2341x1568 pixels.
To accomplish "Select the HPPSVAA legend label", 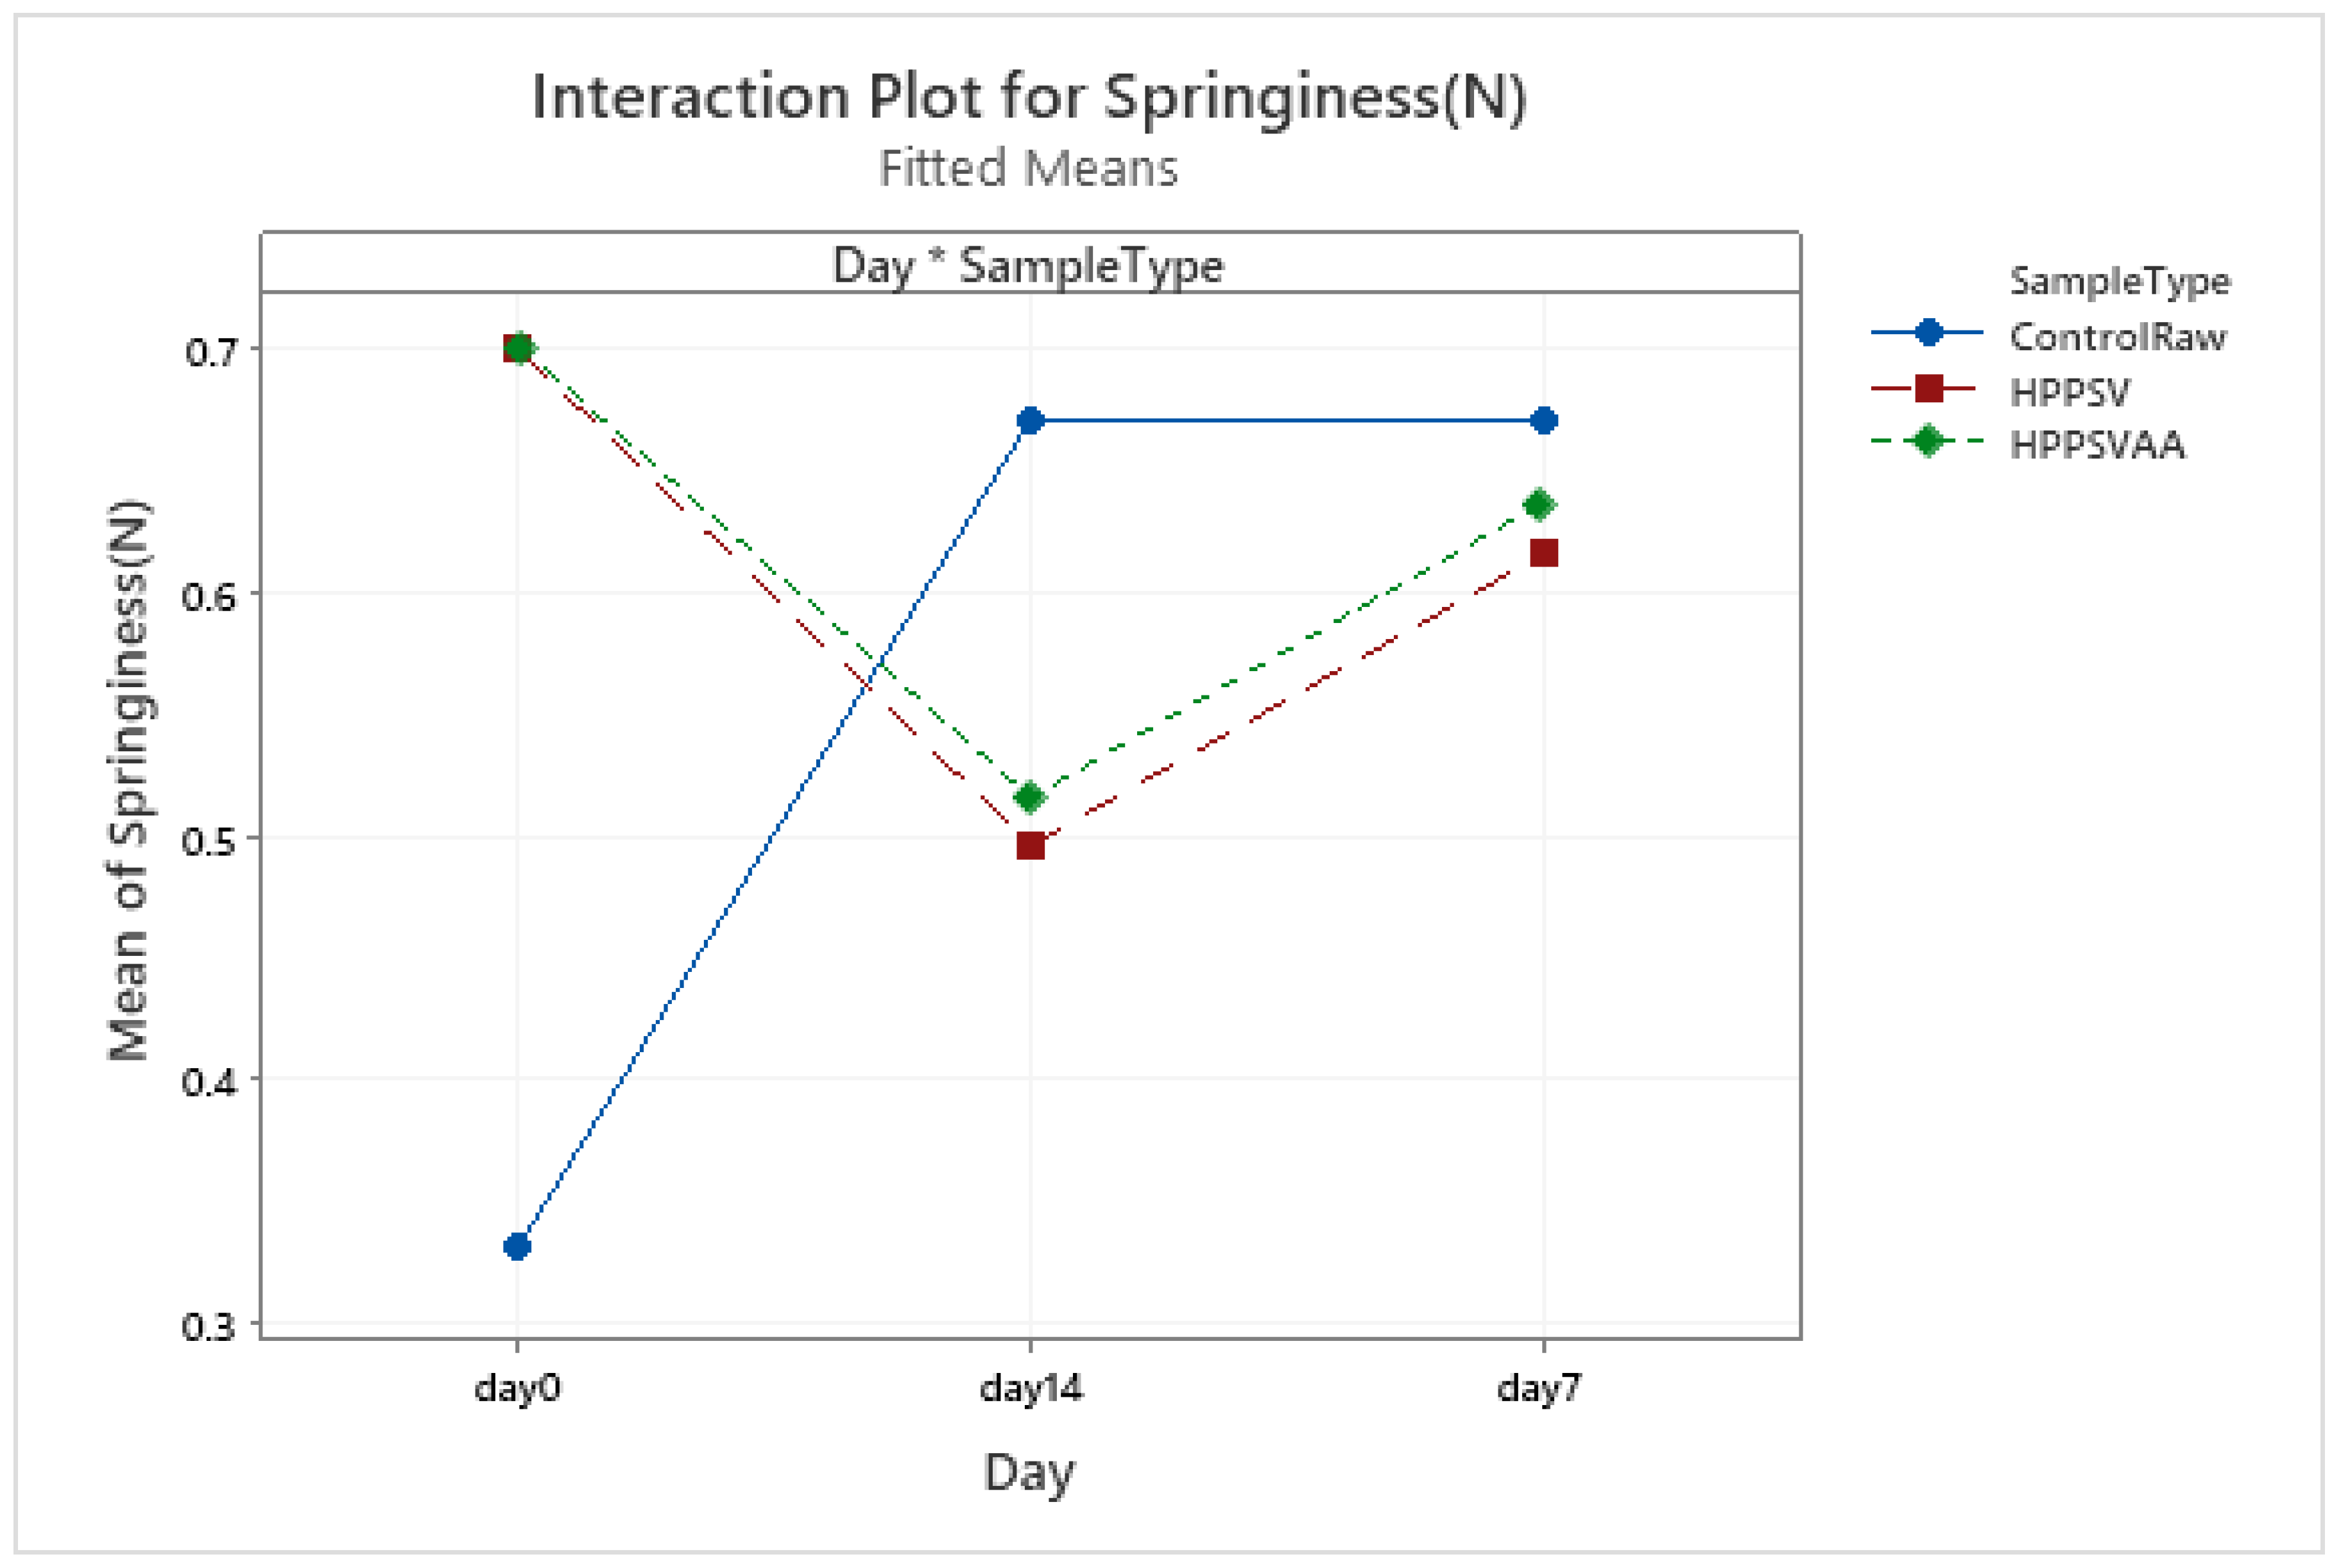I will coord(2097,445).
